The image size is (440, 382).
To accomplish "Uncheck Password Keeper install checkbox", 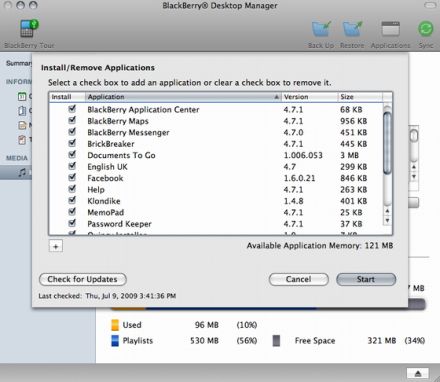I will 72,223.
